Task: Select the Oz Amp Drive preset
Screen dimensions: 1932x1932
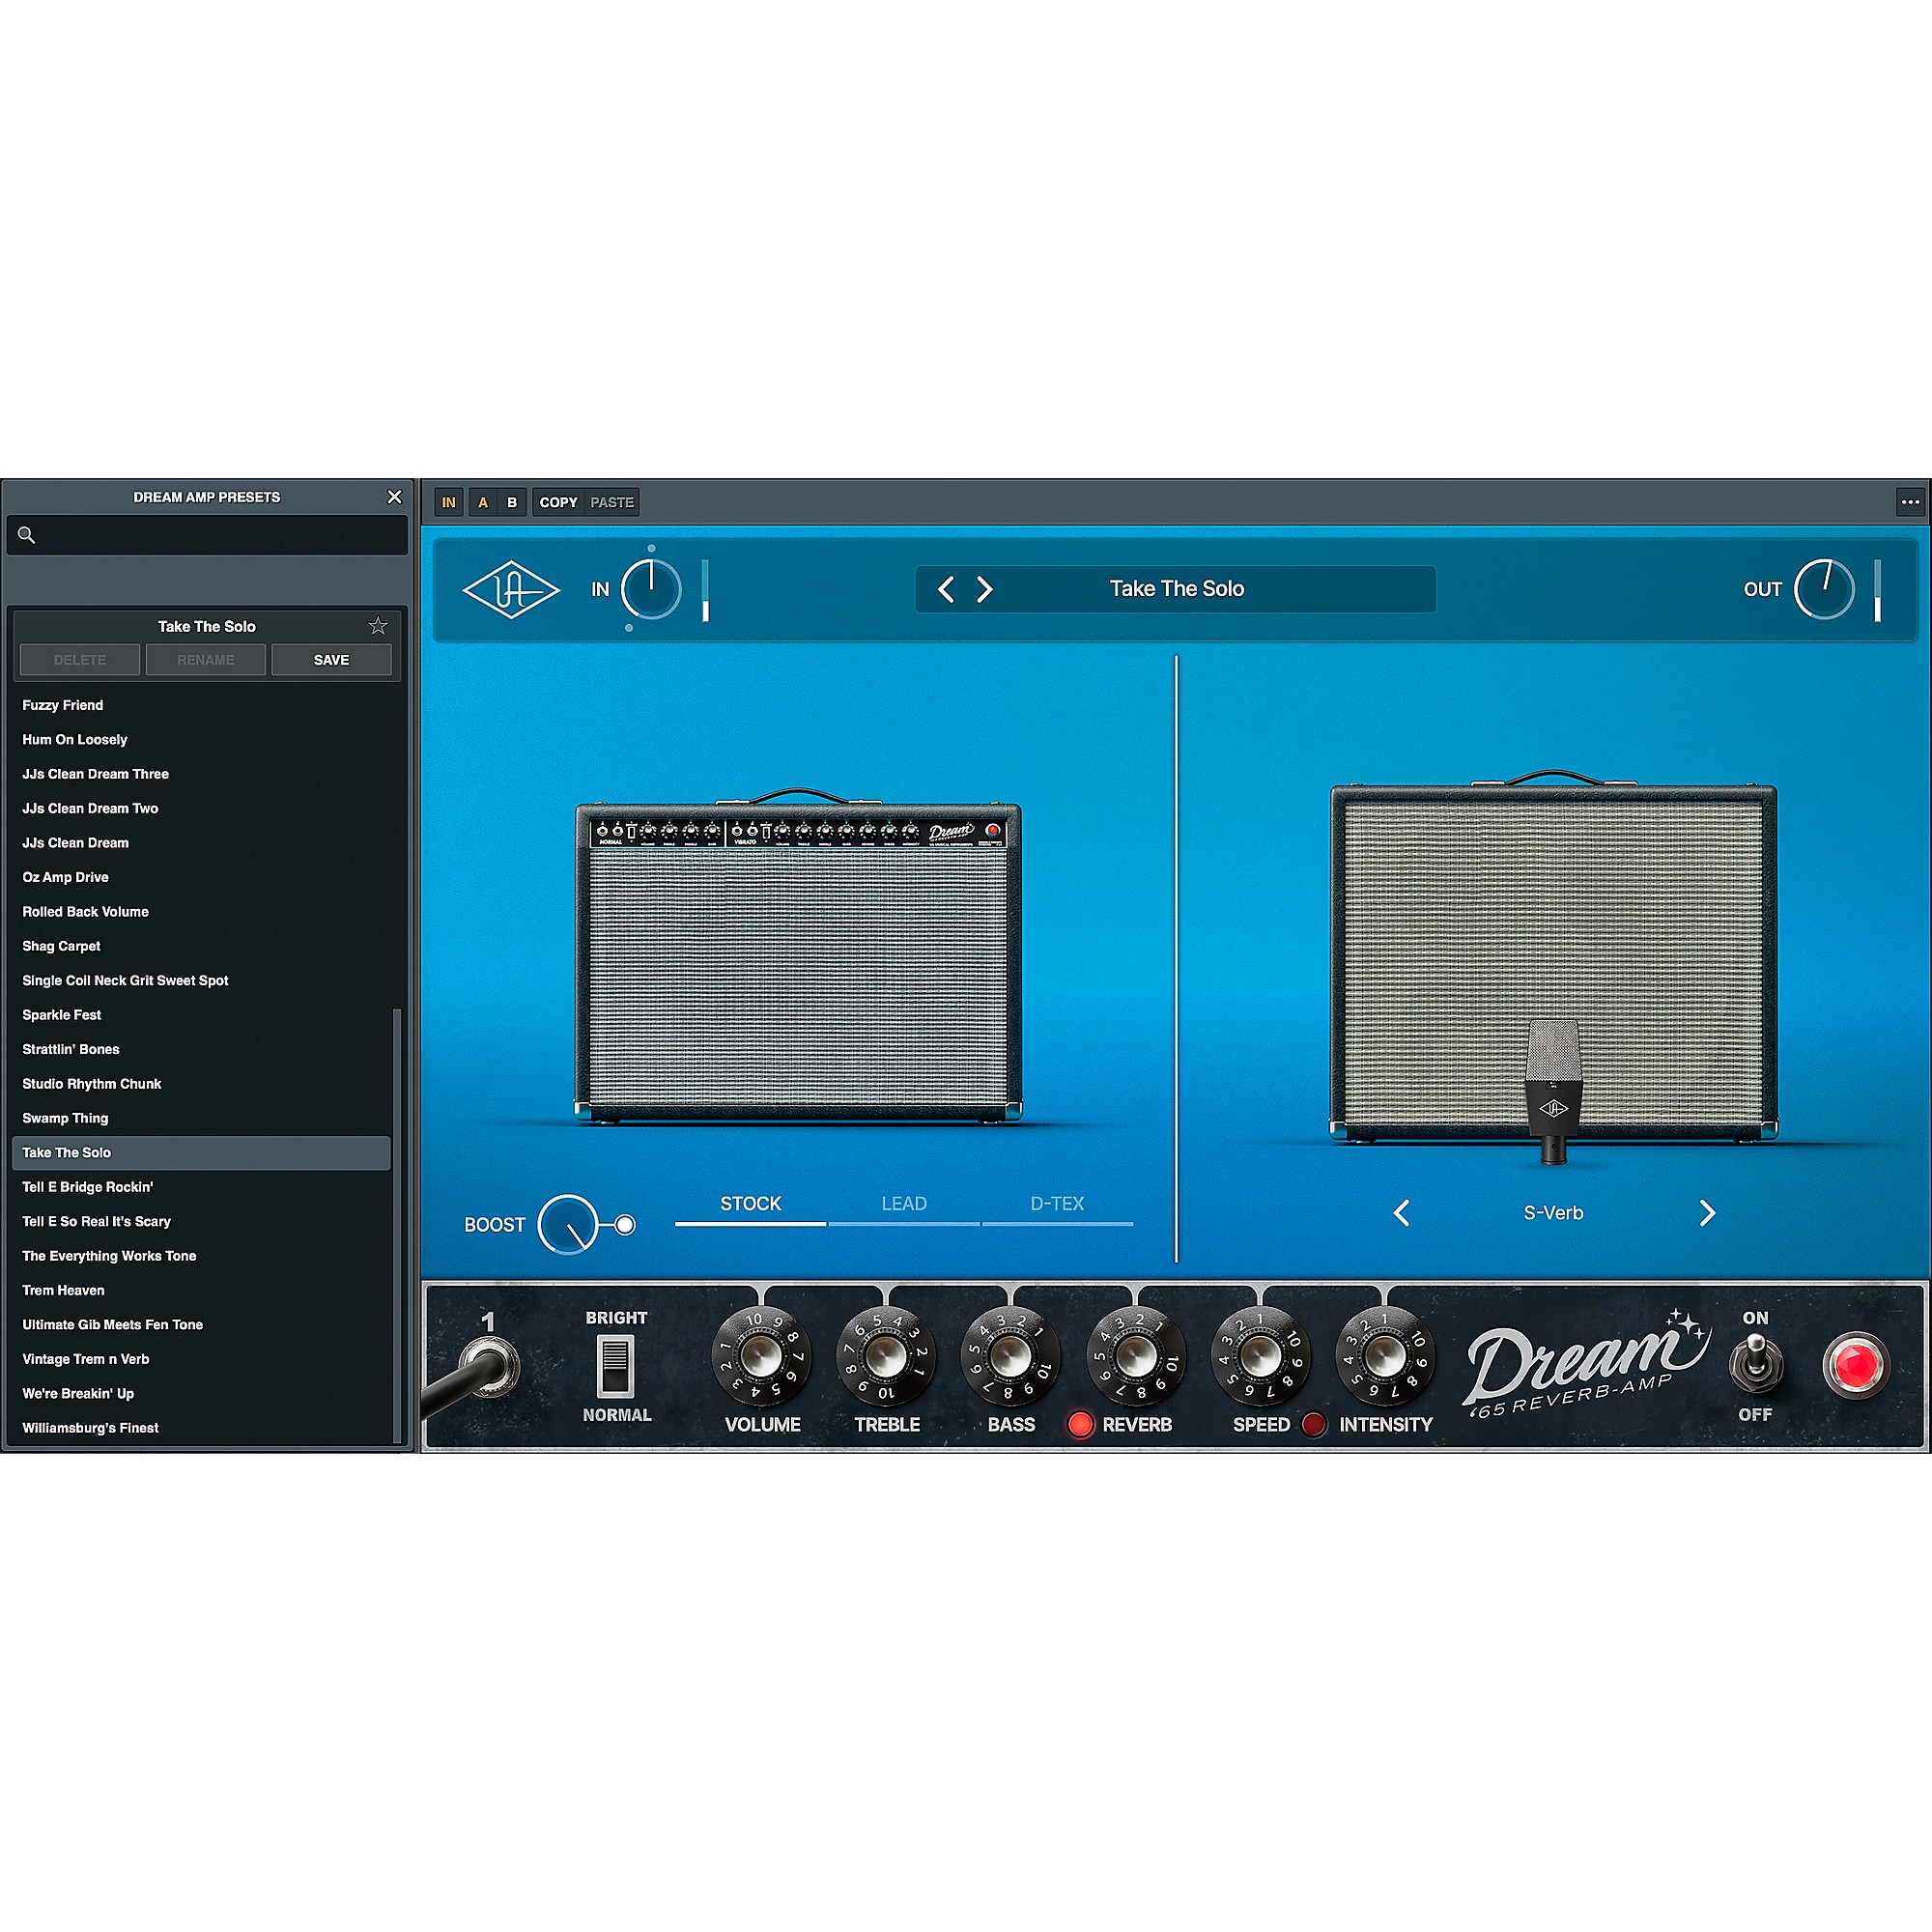Action: tap(201, 877)
